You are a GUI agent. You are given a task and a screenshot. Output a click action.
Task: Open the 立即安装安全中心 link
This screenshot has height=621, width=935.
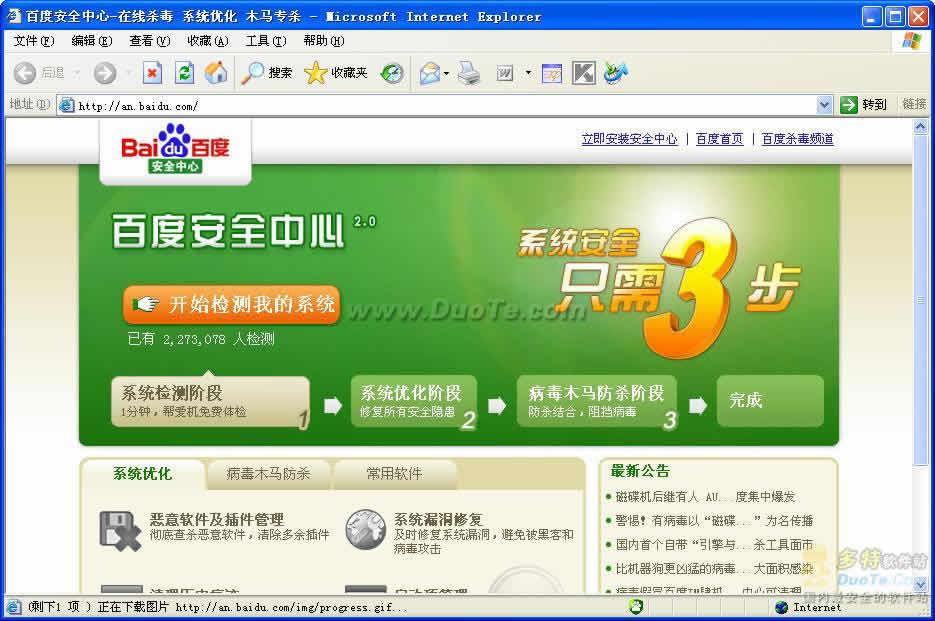pyautogui.click(x=630, y=139)
